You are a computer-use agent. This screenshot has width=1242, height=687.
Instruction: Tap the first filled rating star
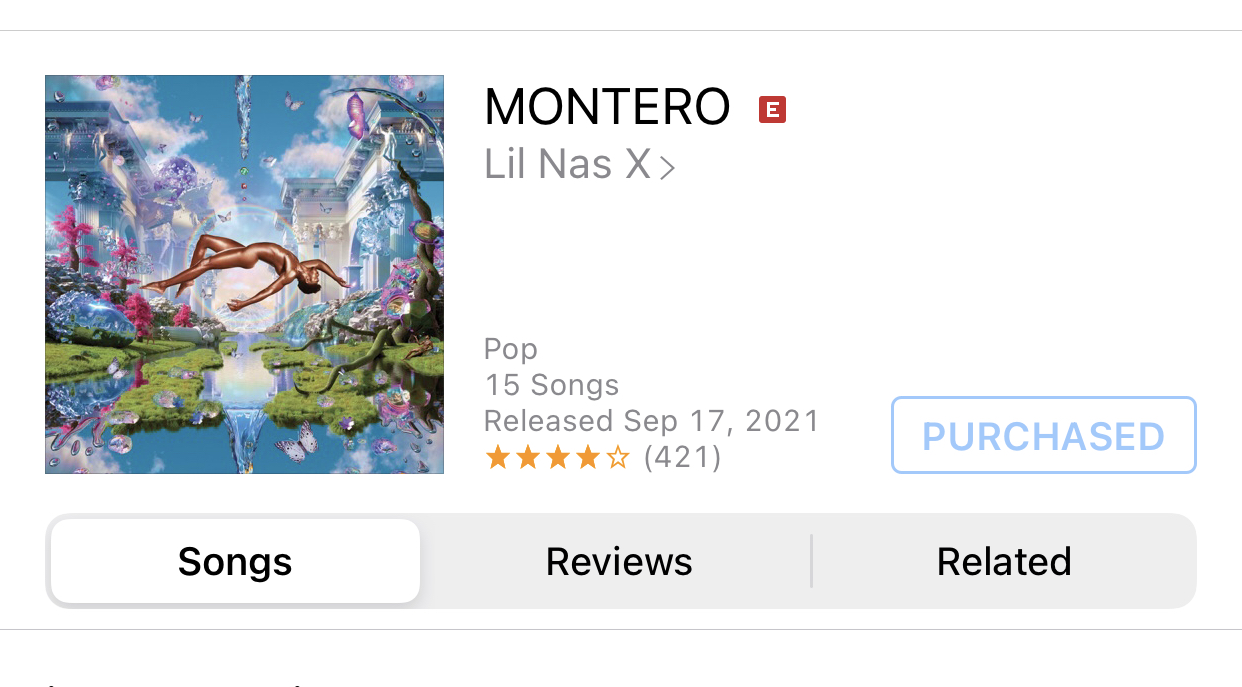pos(497,458)
